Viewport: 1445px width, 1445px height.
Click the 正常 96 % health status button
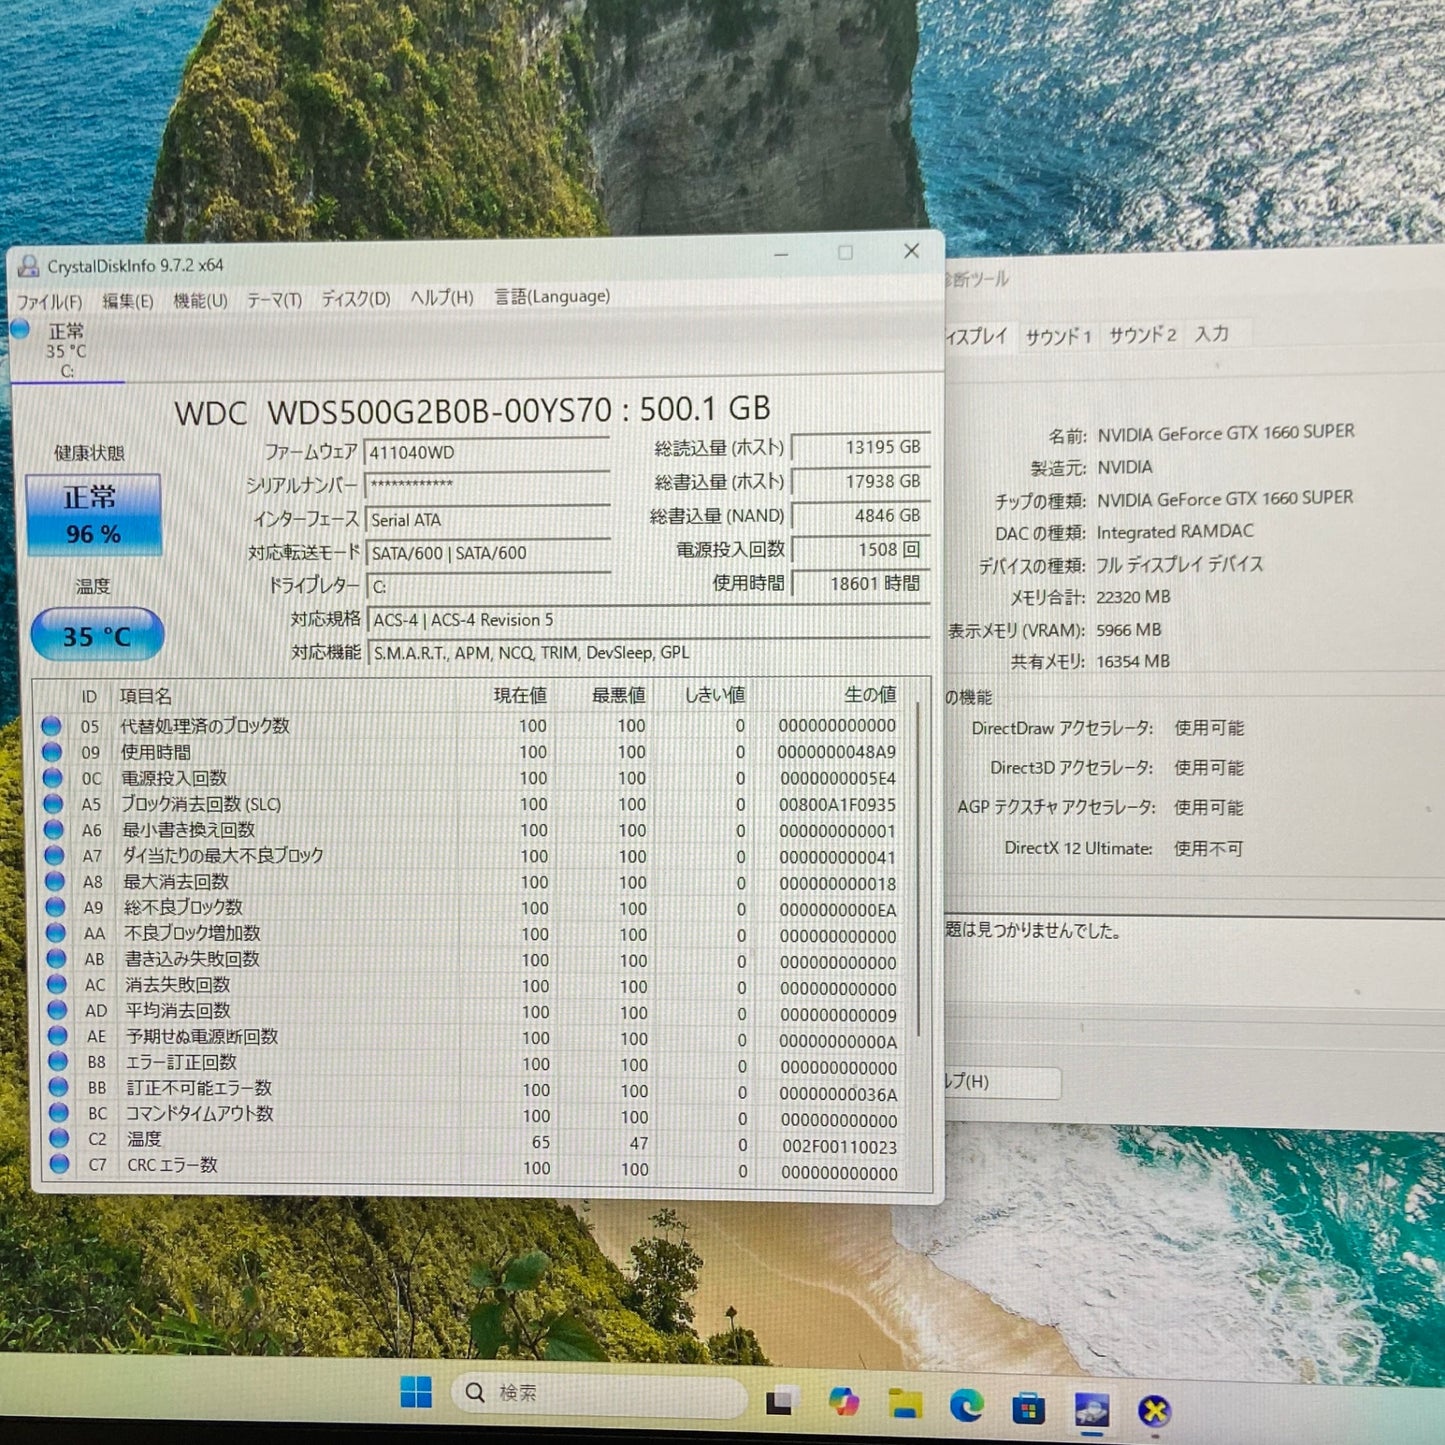(93, 515)
